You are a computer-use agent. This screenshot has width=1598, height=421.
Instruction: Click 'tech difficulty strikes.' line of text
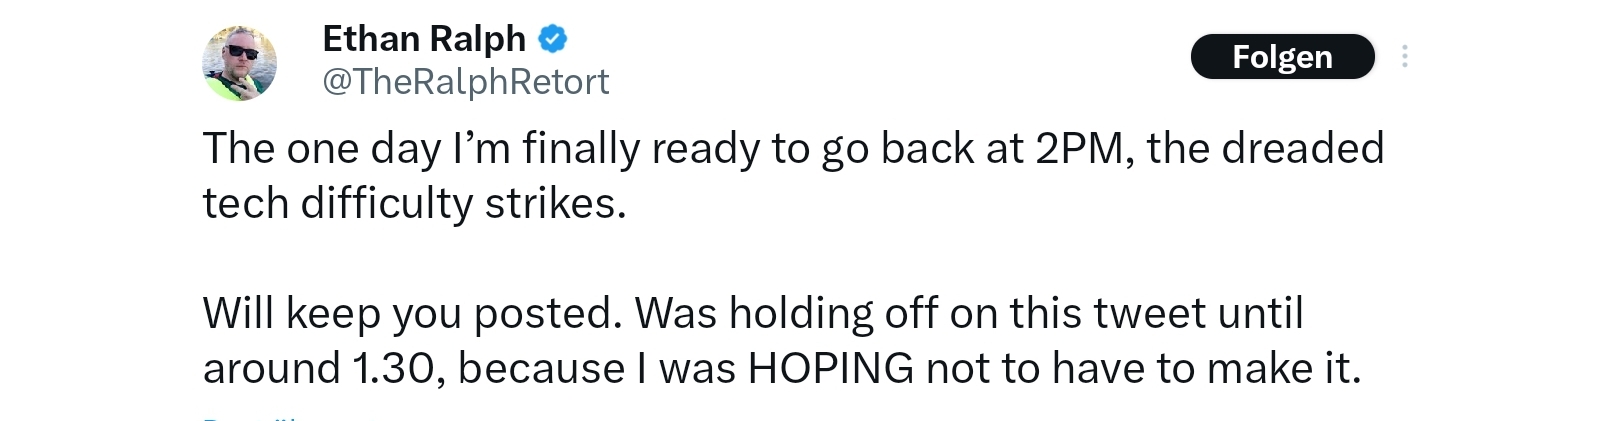(x=414, y=203)
